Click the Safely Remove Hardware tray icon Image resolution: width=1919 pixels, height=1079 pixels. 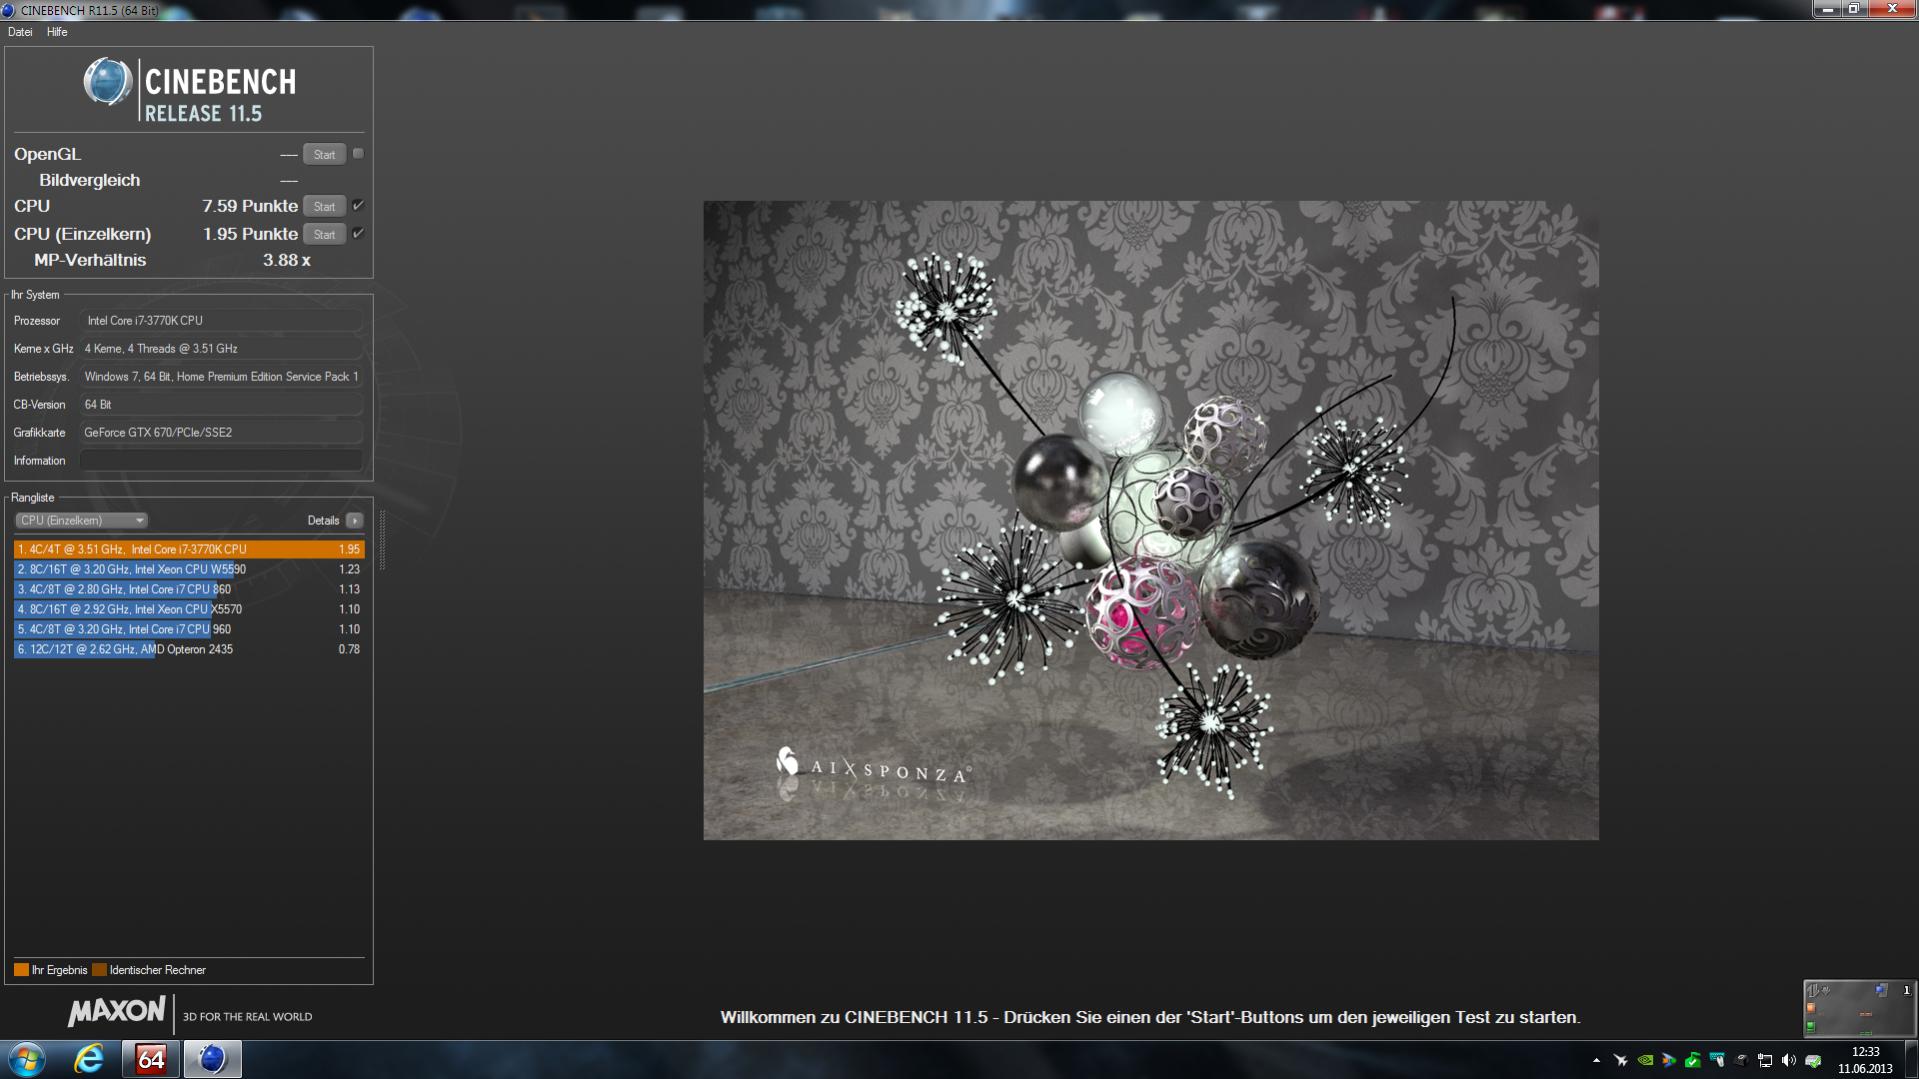coord(1813,1060)
